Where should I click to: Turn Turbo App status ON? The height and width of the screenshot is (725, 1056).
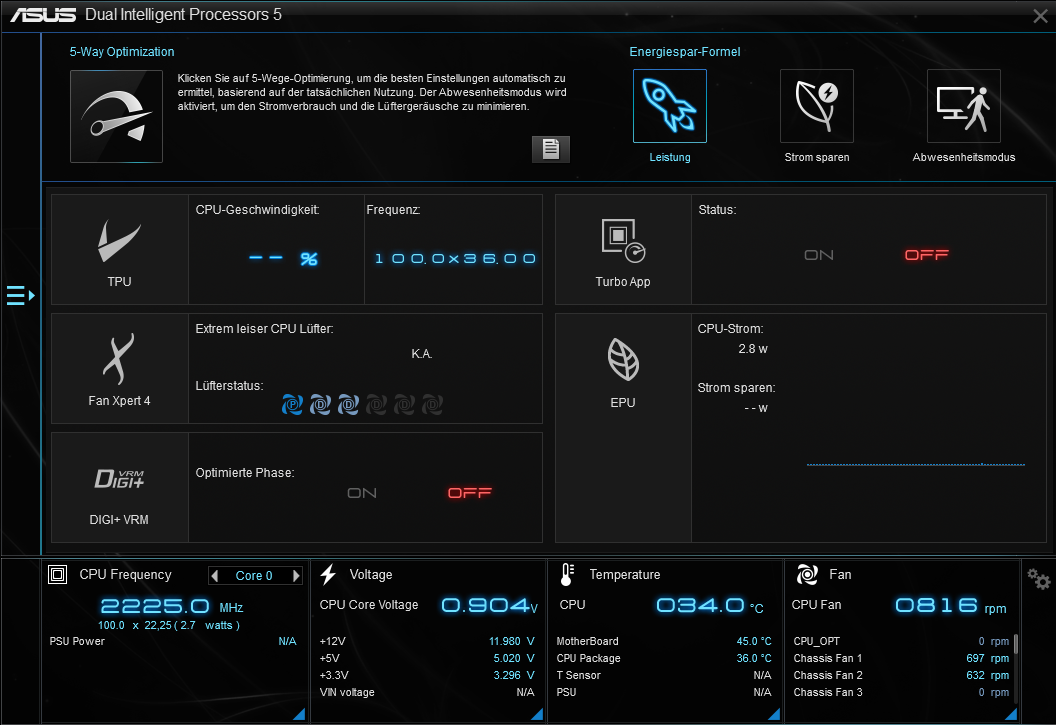tap(819, 255)
